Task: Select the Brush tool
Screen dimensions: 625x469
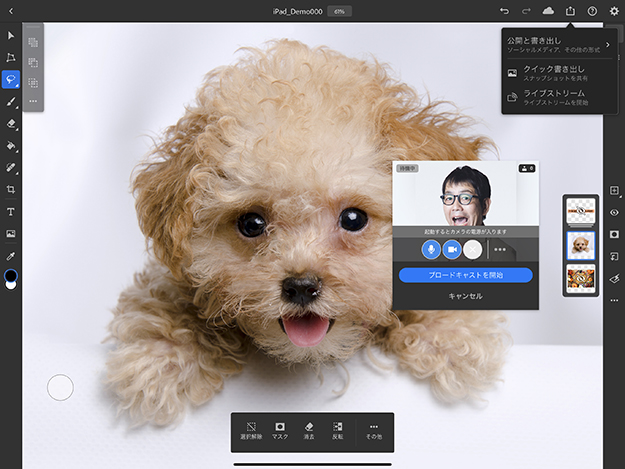Action: 11,102
